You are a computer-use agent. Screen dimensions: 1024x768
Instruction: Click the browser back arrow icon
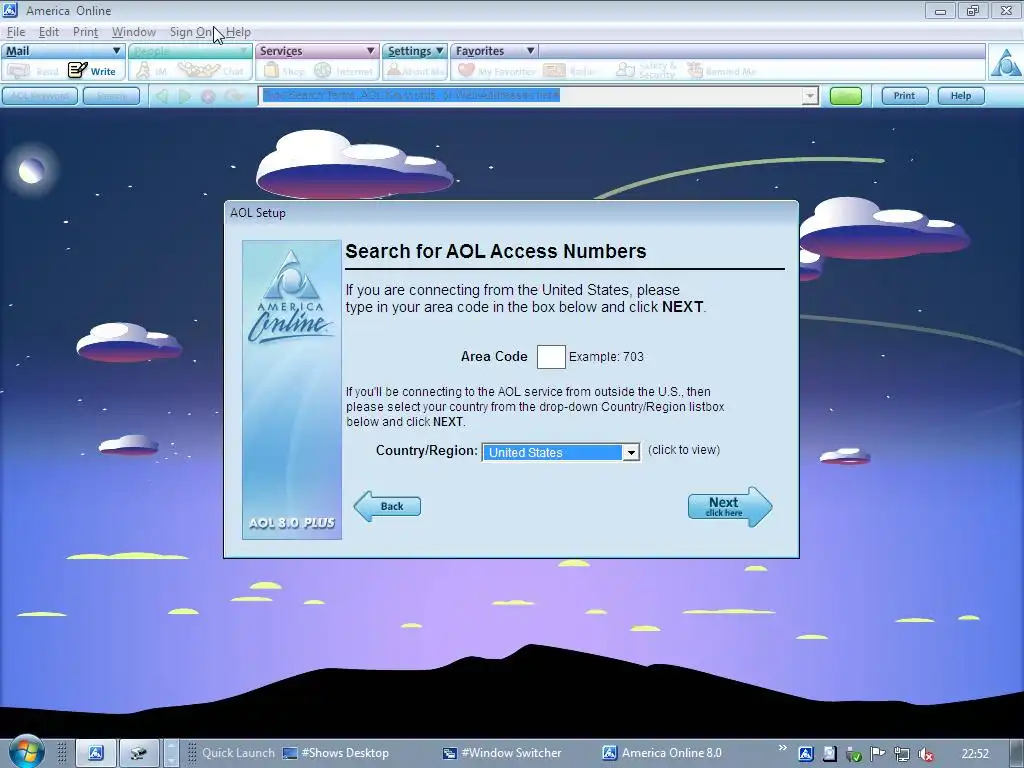pyautogui.click(x=162, y=96)
